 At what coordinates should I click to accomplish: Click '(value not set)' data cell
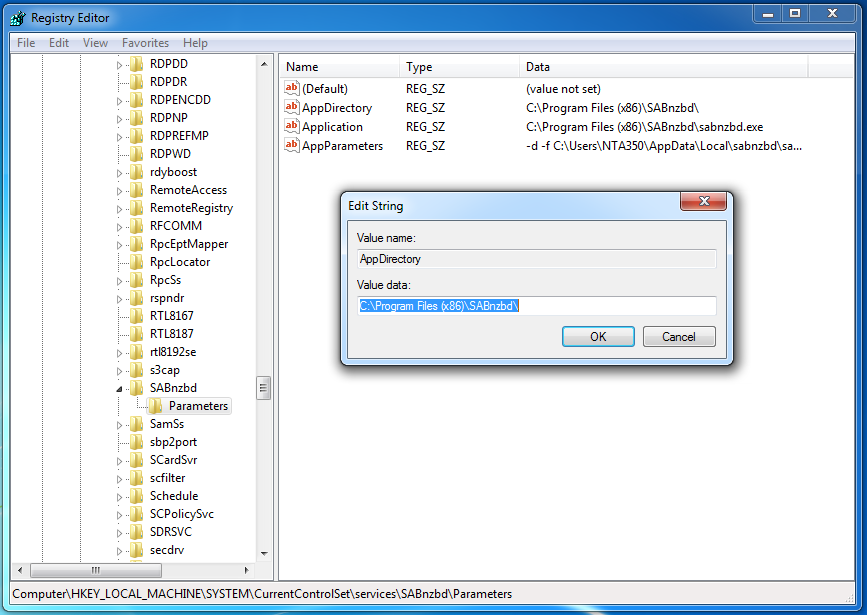[563, 88]
